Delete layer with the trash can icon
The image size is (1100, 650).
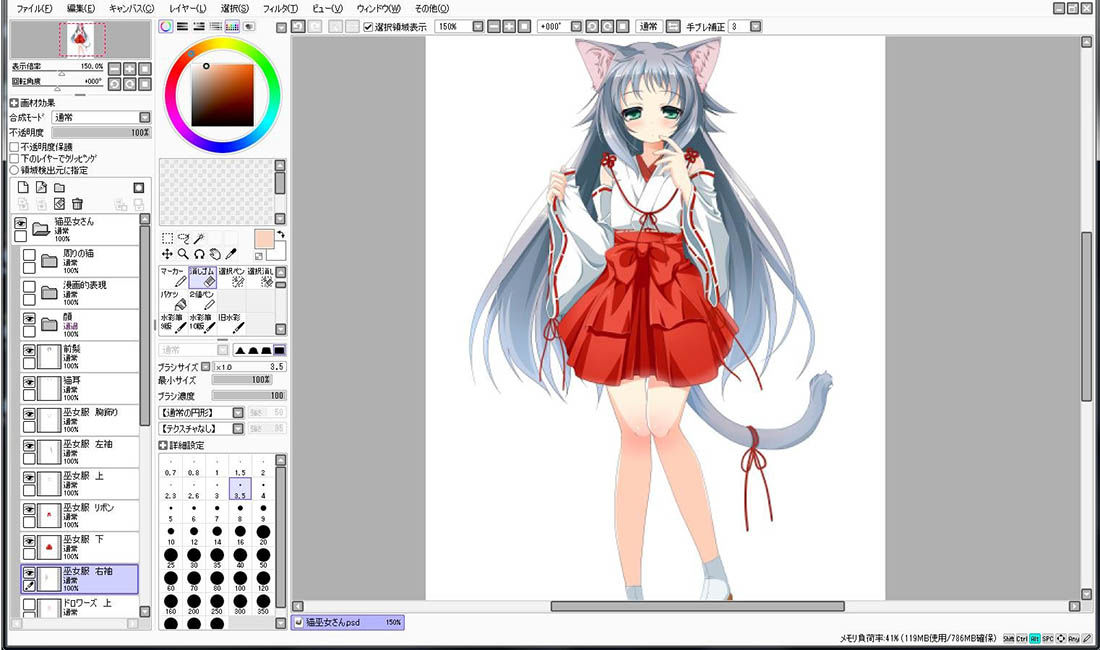[77, 203]
